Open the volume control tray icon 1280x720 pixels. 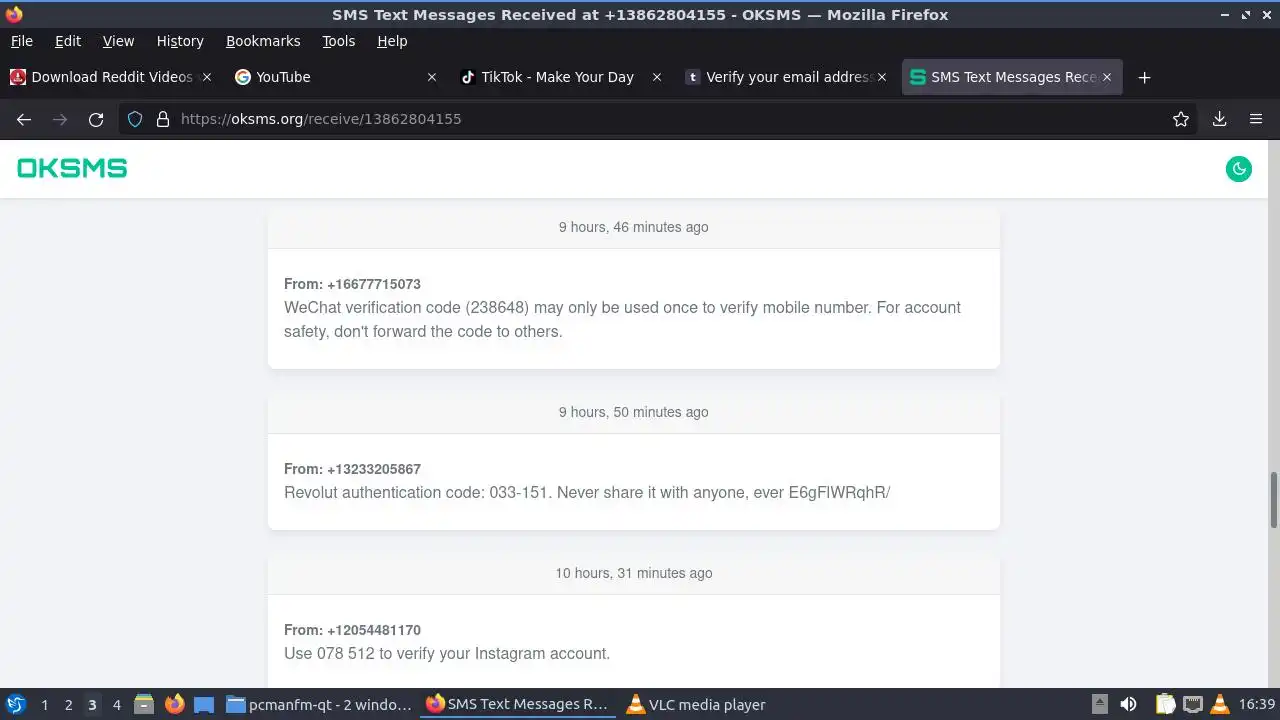(x=1128, y=704)
